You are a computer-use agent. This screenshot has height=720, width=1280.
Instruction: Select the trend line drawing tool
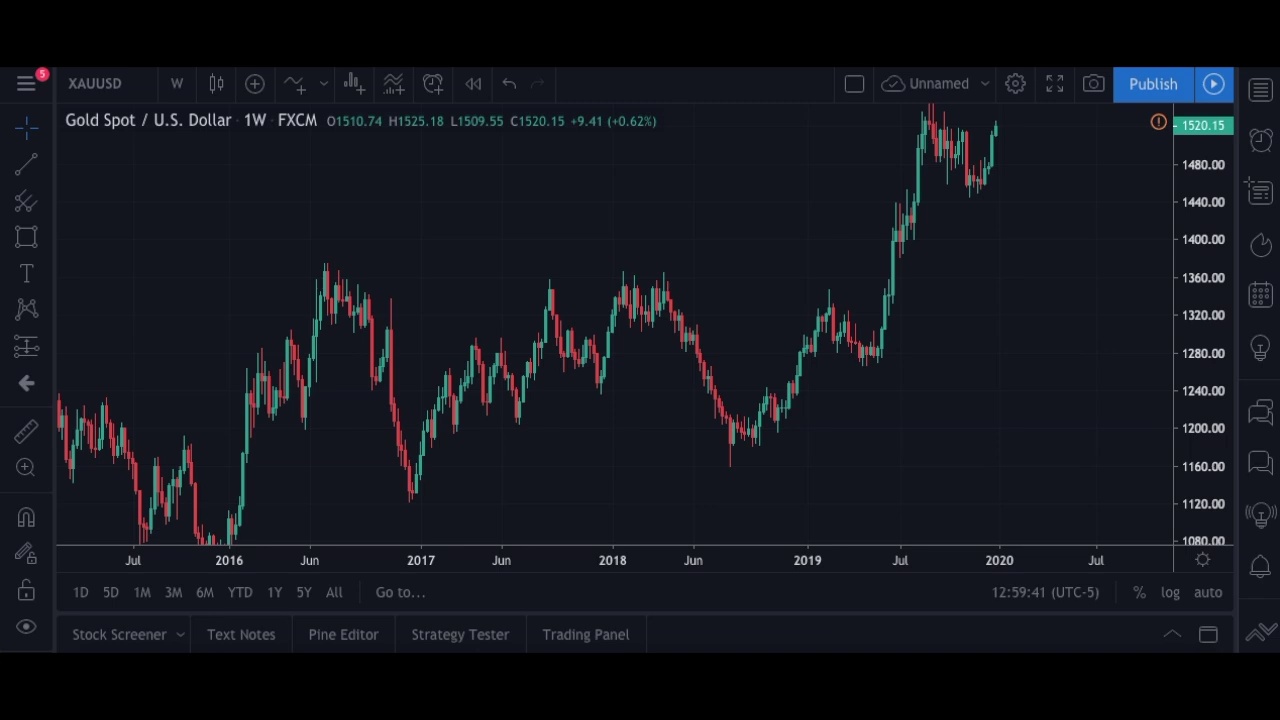[26, 163]
